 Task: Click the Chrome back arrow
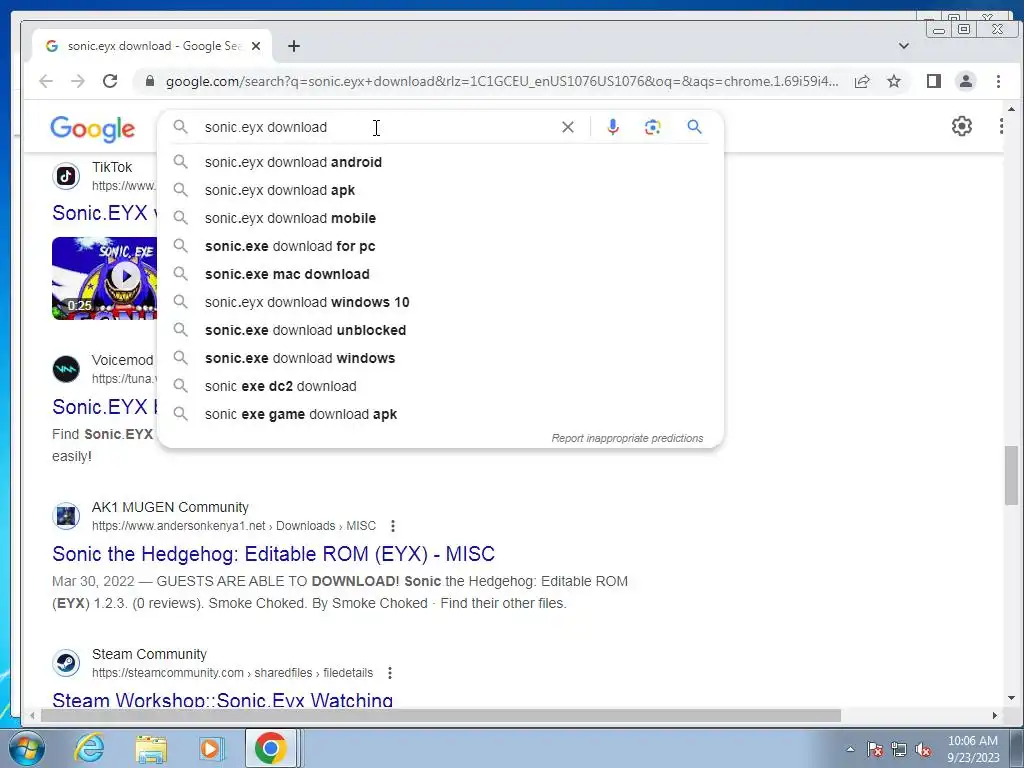click(46, 81)
